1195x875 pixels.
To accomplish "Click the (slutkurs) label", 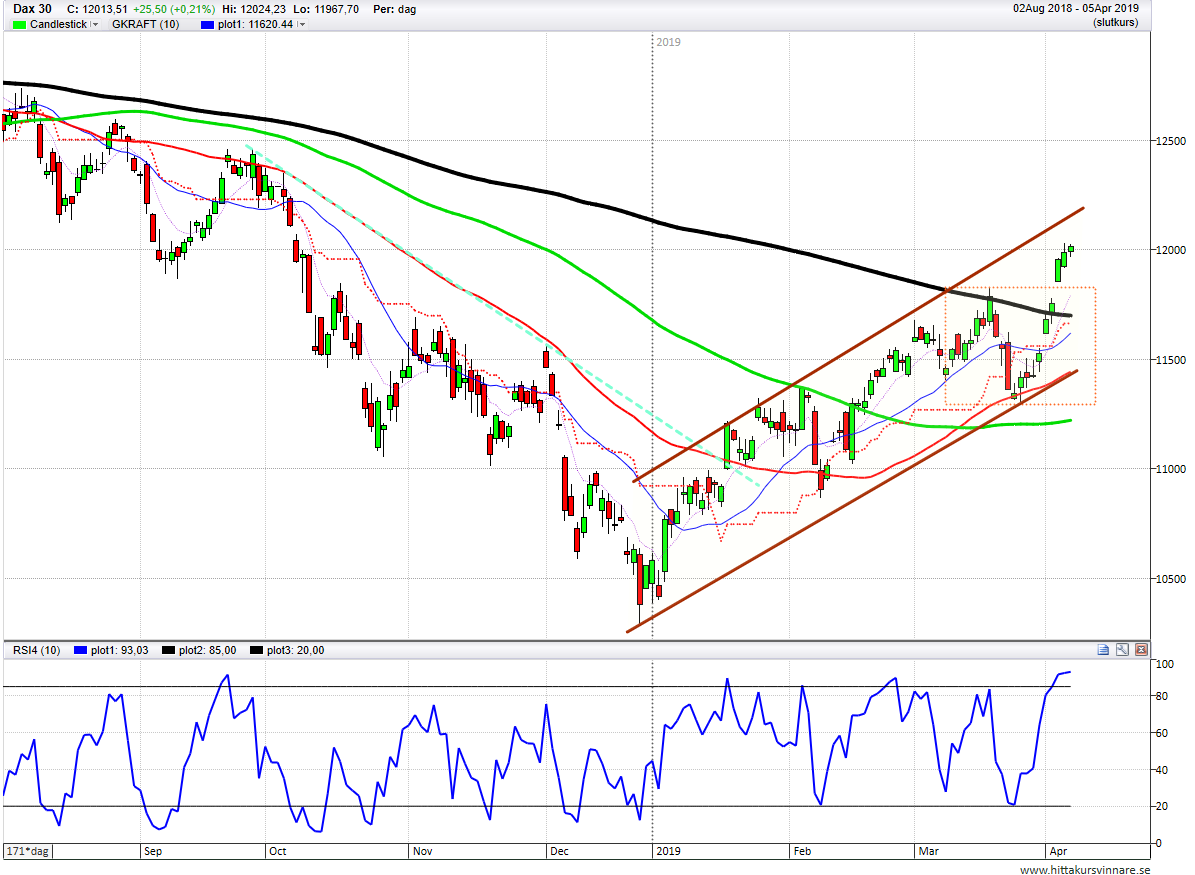I will pos(1116,22).
